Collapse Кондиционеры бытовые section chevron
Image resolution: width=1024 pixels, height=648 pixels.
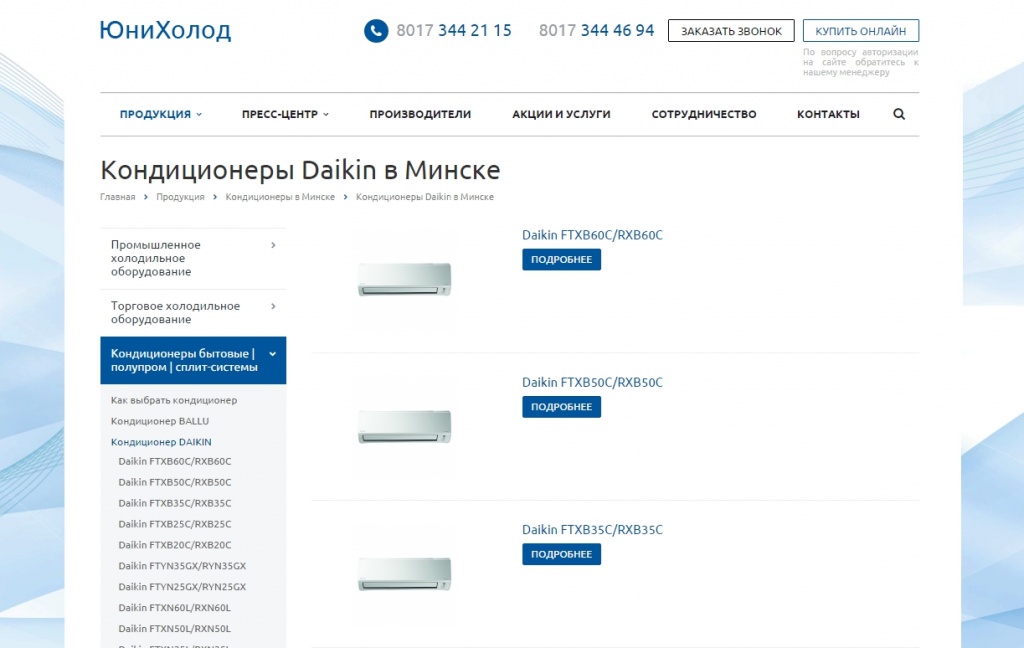pos(273,354)
